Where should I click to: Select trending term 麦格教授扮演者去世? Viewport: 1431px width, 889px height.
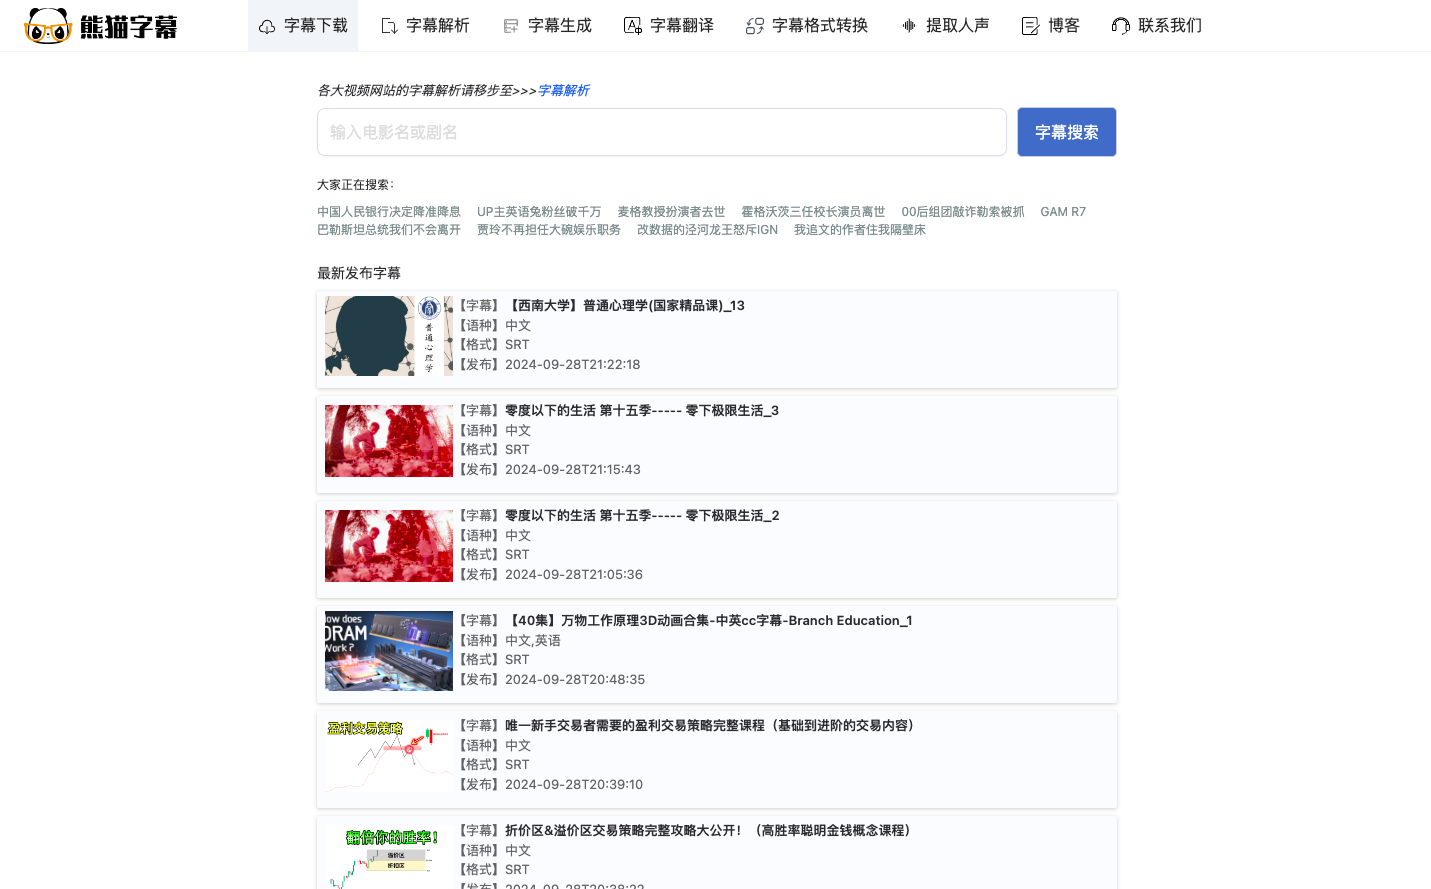(x=671, y=212)
